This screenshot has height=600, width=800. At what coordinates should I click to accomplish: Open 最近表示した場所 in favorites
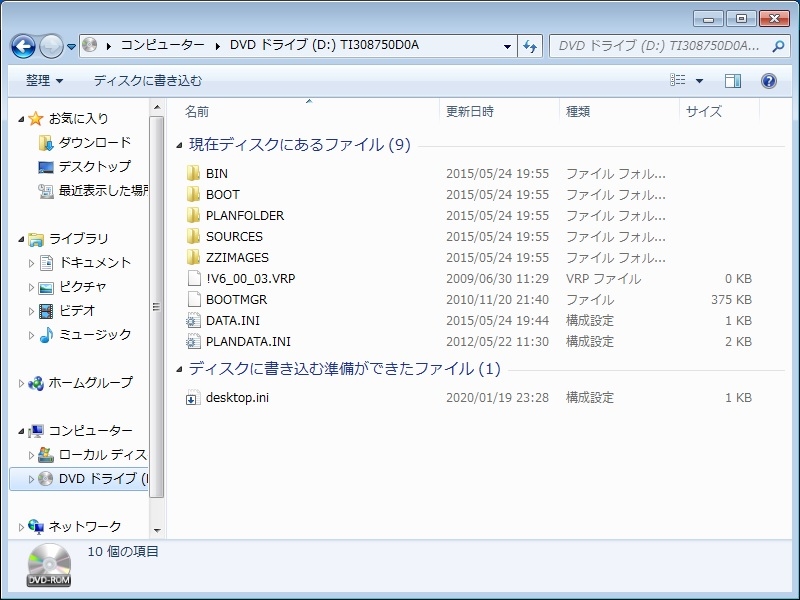click(104, 190)
